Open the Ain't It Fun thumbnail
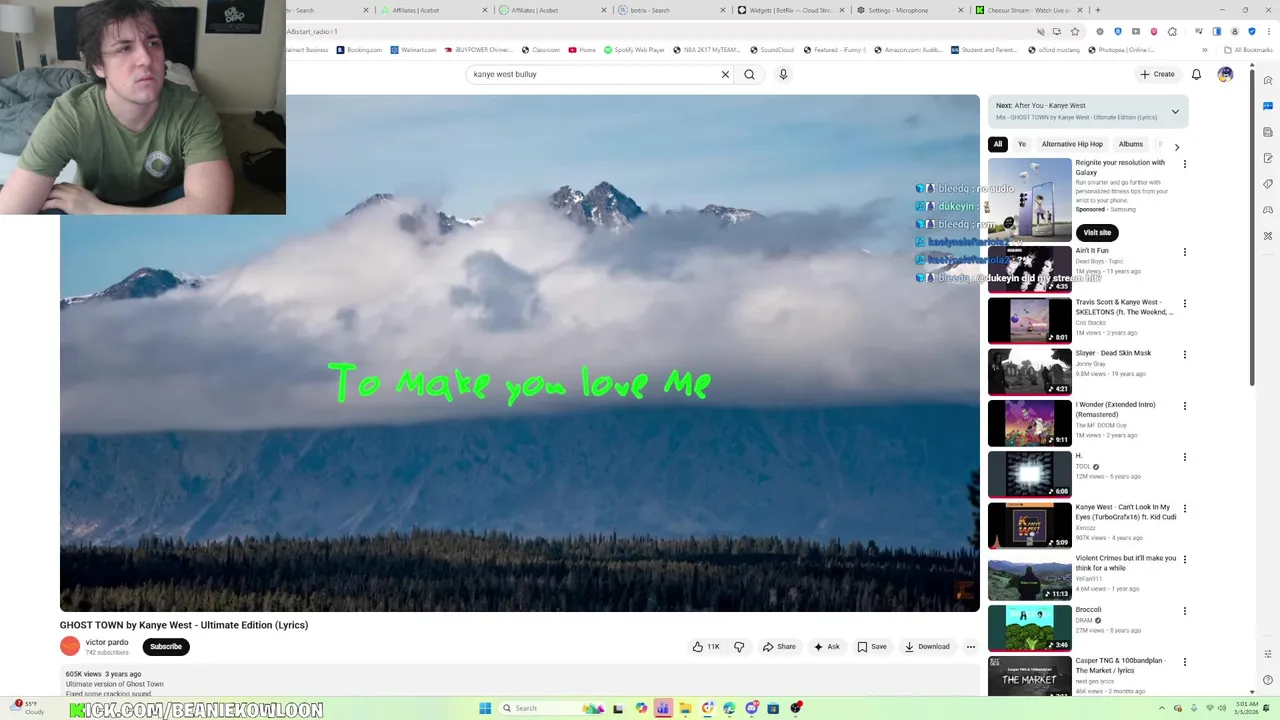 coord(1030,269)
